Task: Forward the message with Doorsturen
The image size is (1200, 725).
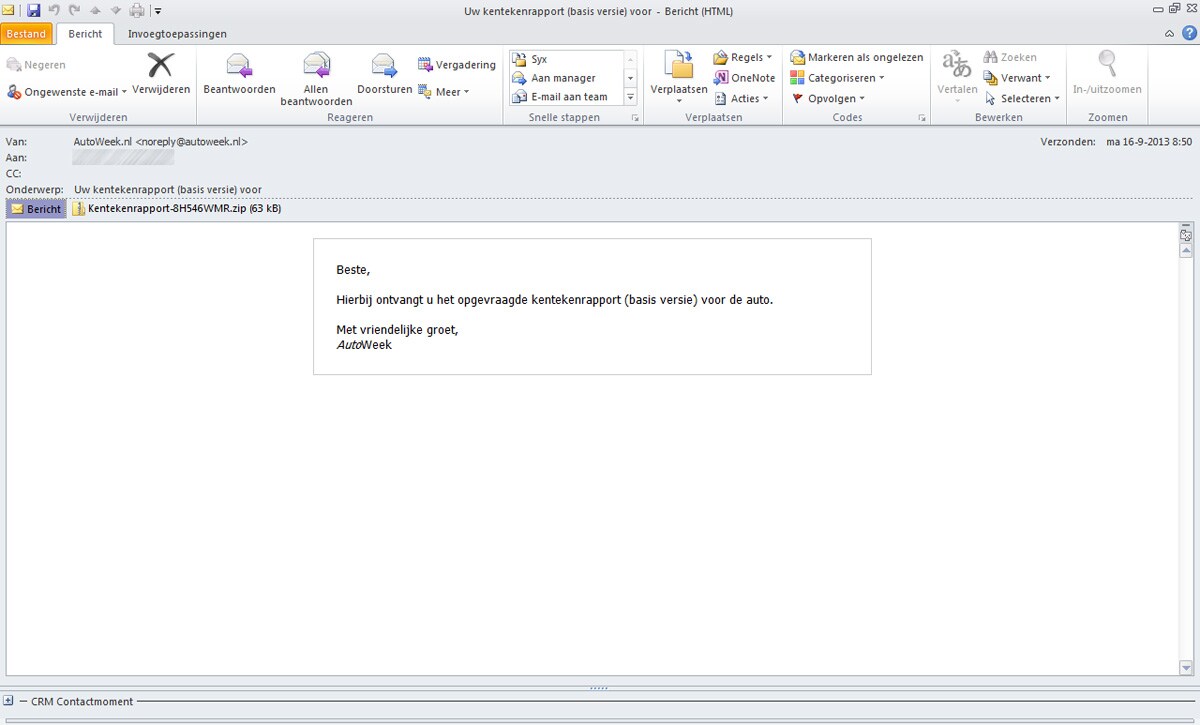Action: click(x=384, y=66)
